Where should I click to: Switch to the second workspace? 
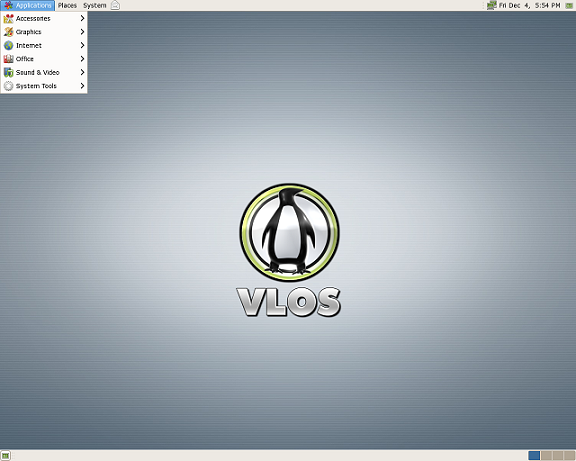pyautogui.click(x=546, y=455)
